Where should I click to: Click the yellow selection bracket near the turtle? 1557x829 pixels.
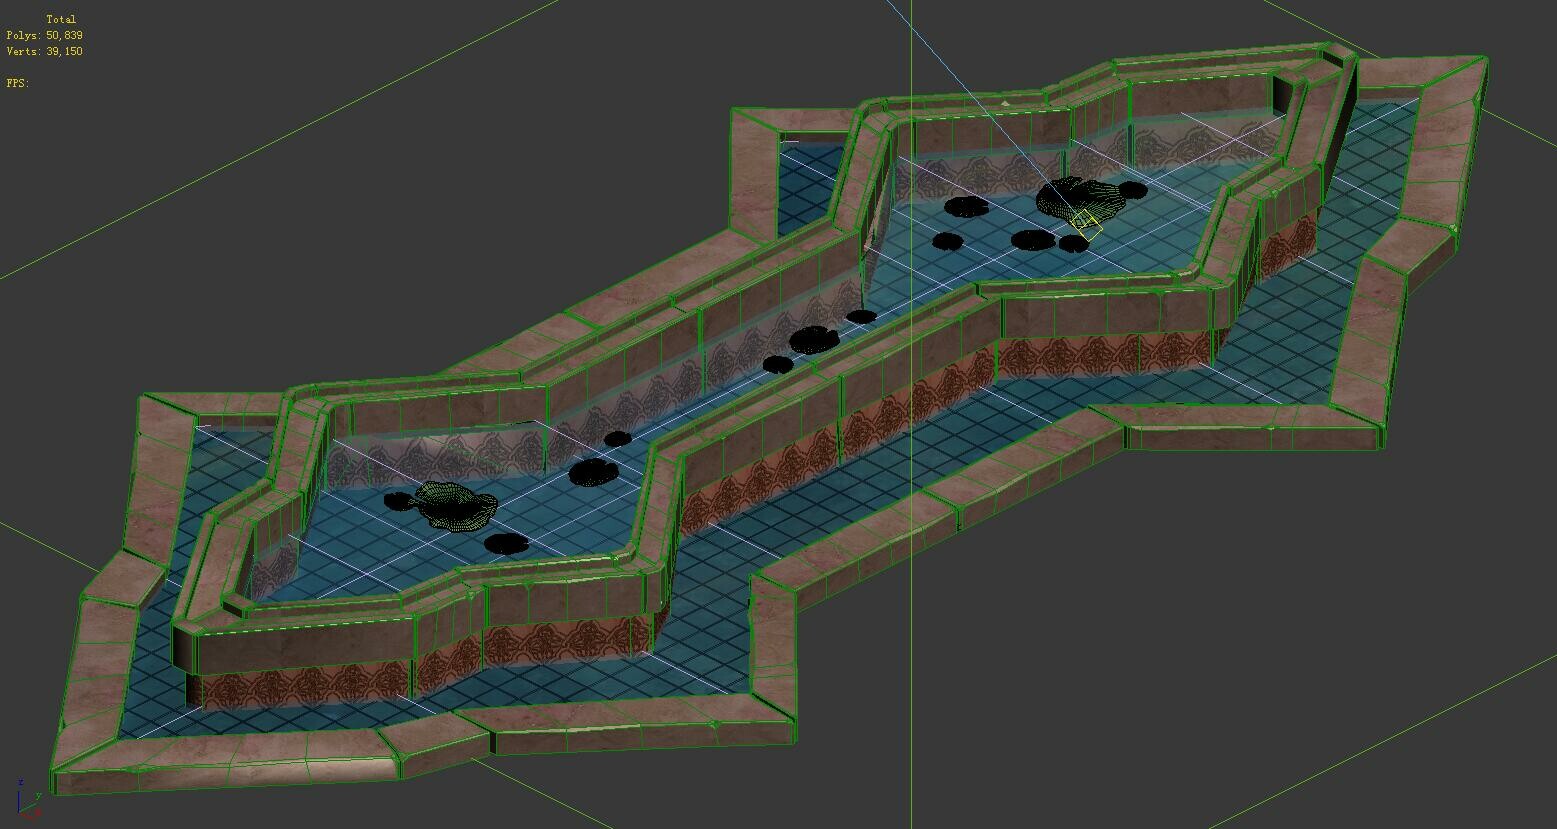(x=1086, y=225)
